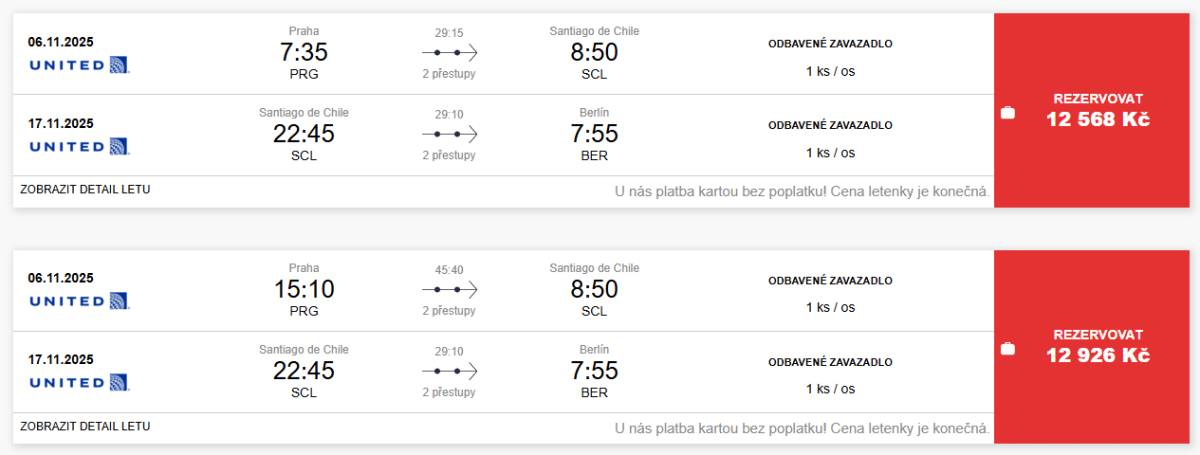Open the '2 přestupy' stops info under 45:40
Viewport: 1200px width, 455px height.
coord(449,311)
